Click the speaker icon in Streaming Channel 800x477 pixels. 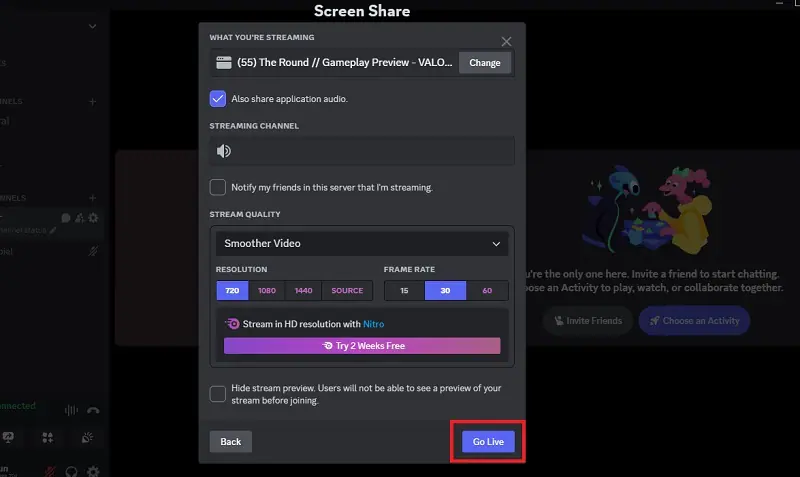[223, 151]
